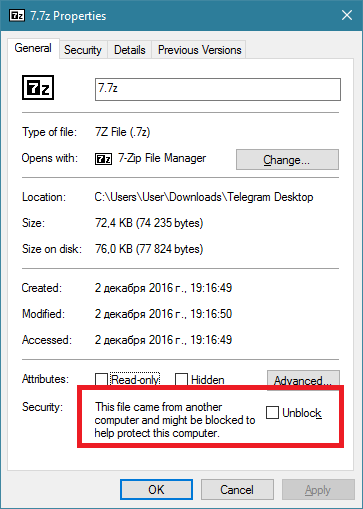Screen dimensions: 363x509
Task: Click the Apply button
Action: click(318, 490)
